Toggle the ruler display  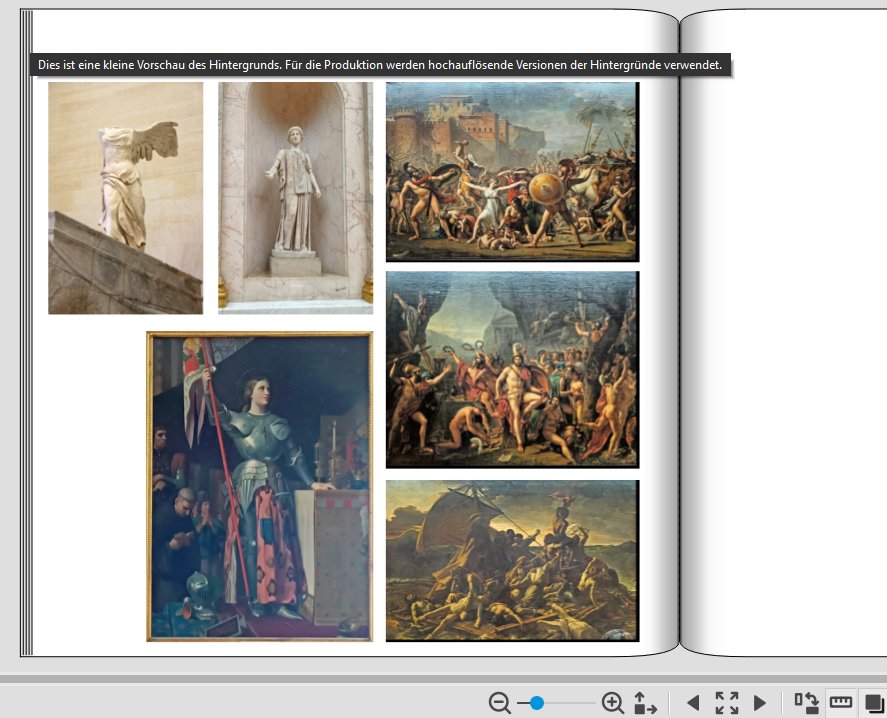point(841,703)
